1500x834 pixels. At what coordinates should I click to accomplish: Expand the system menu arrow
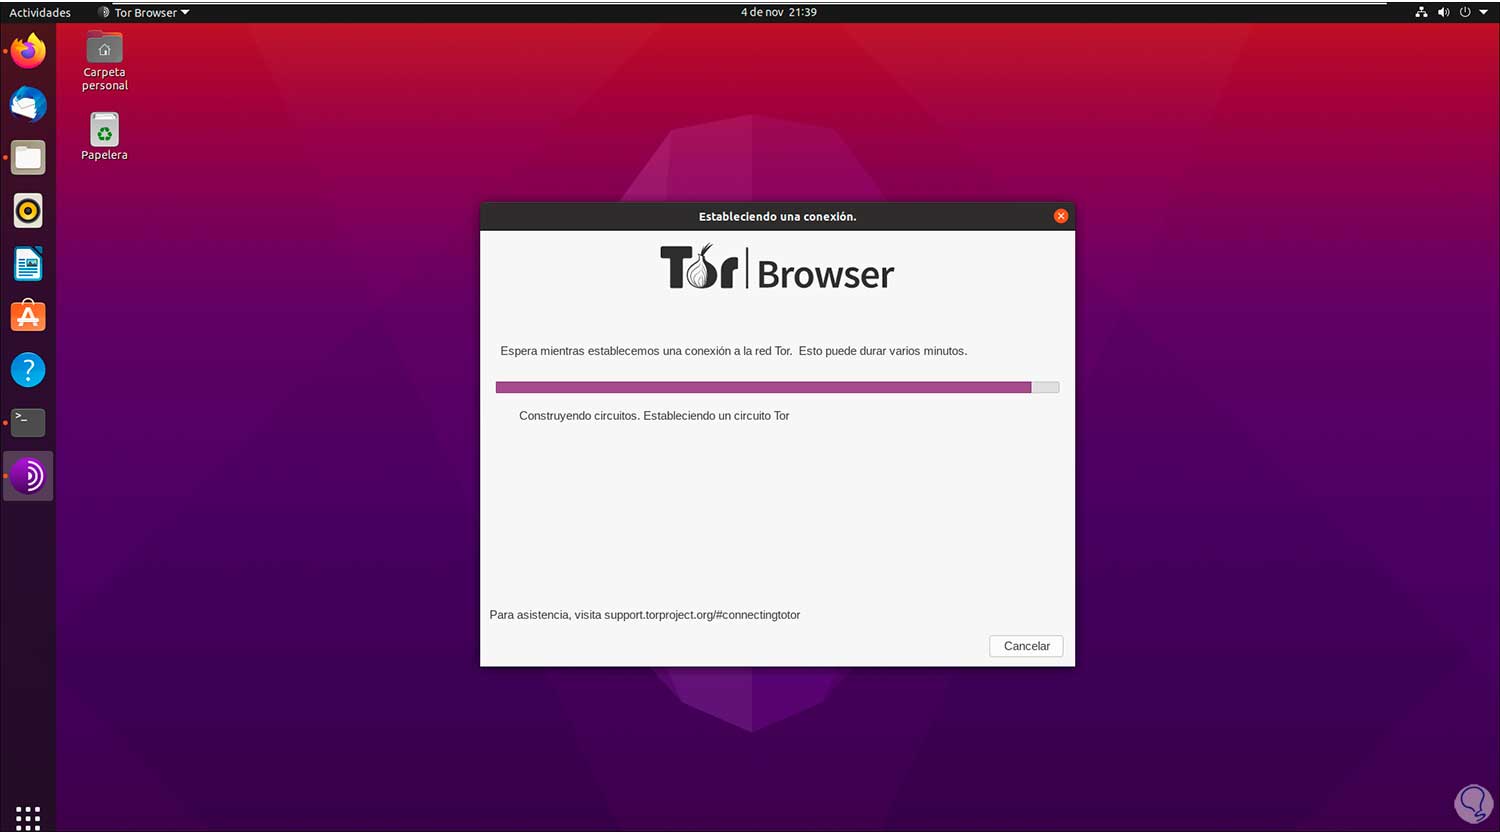[1483, 12]
